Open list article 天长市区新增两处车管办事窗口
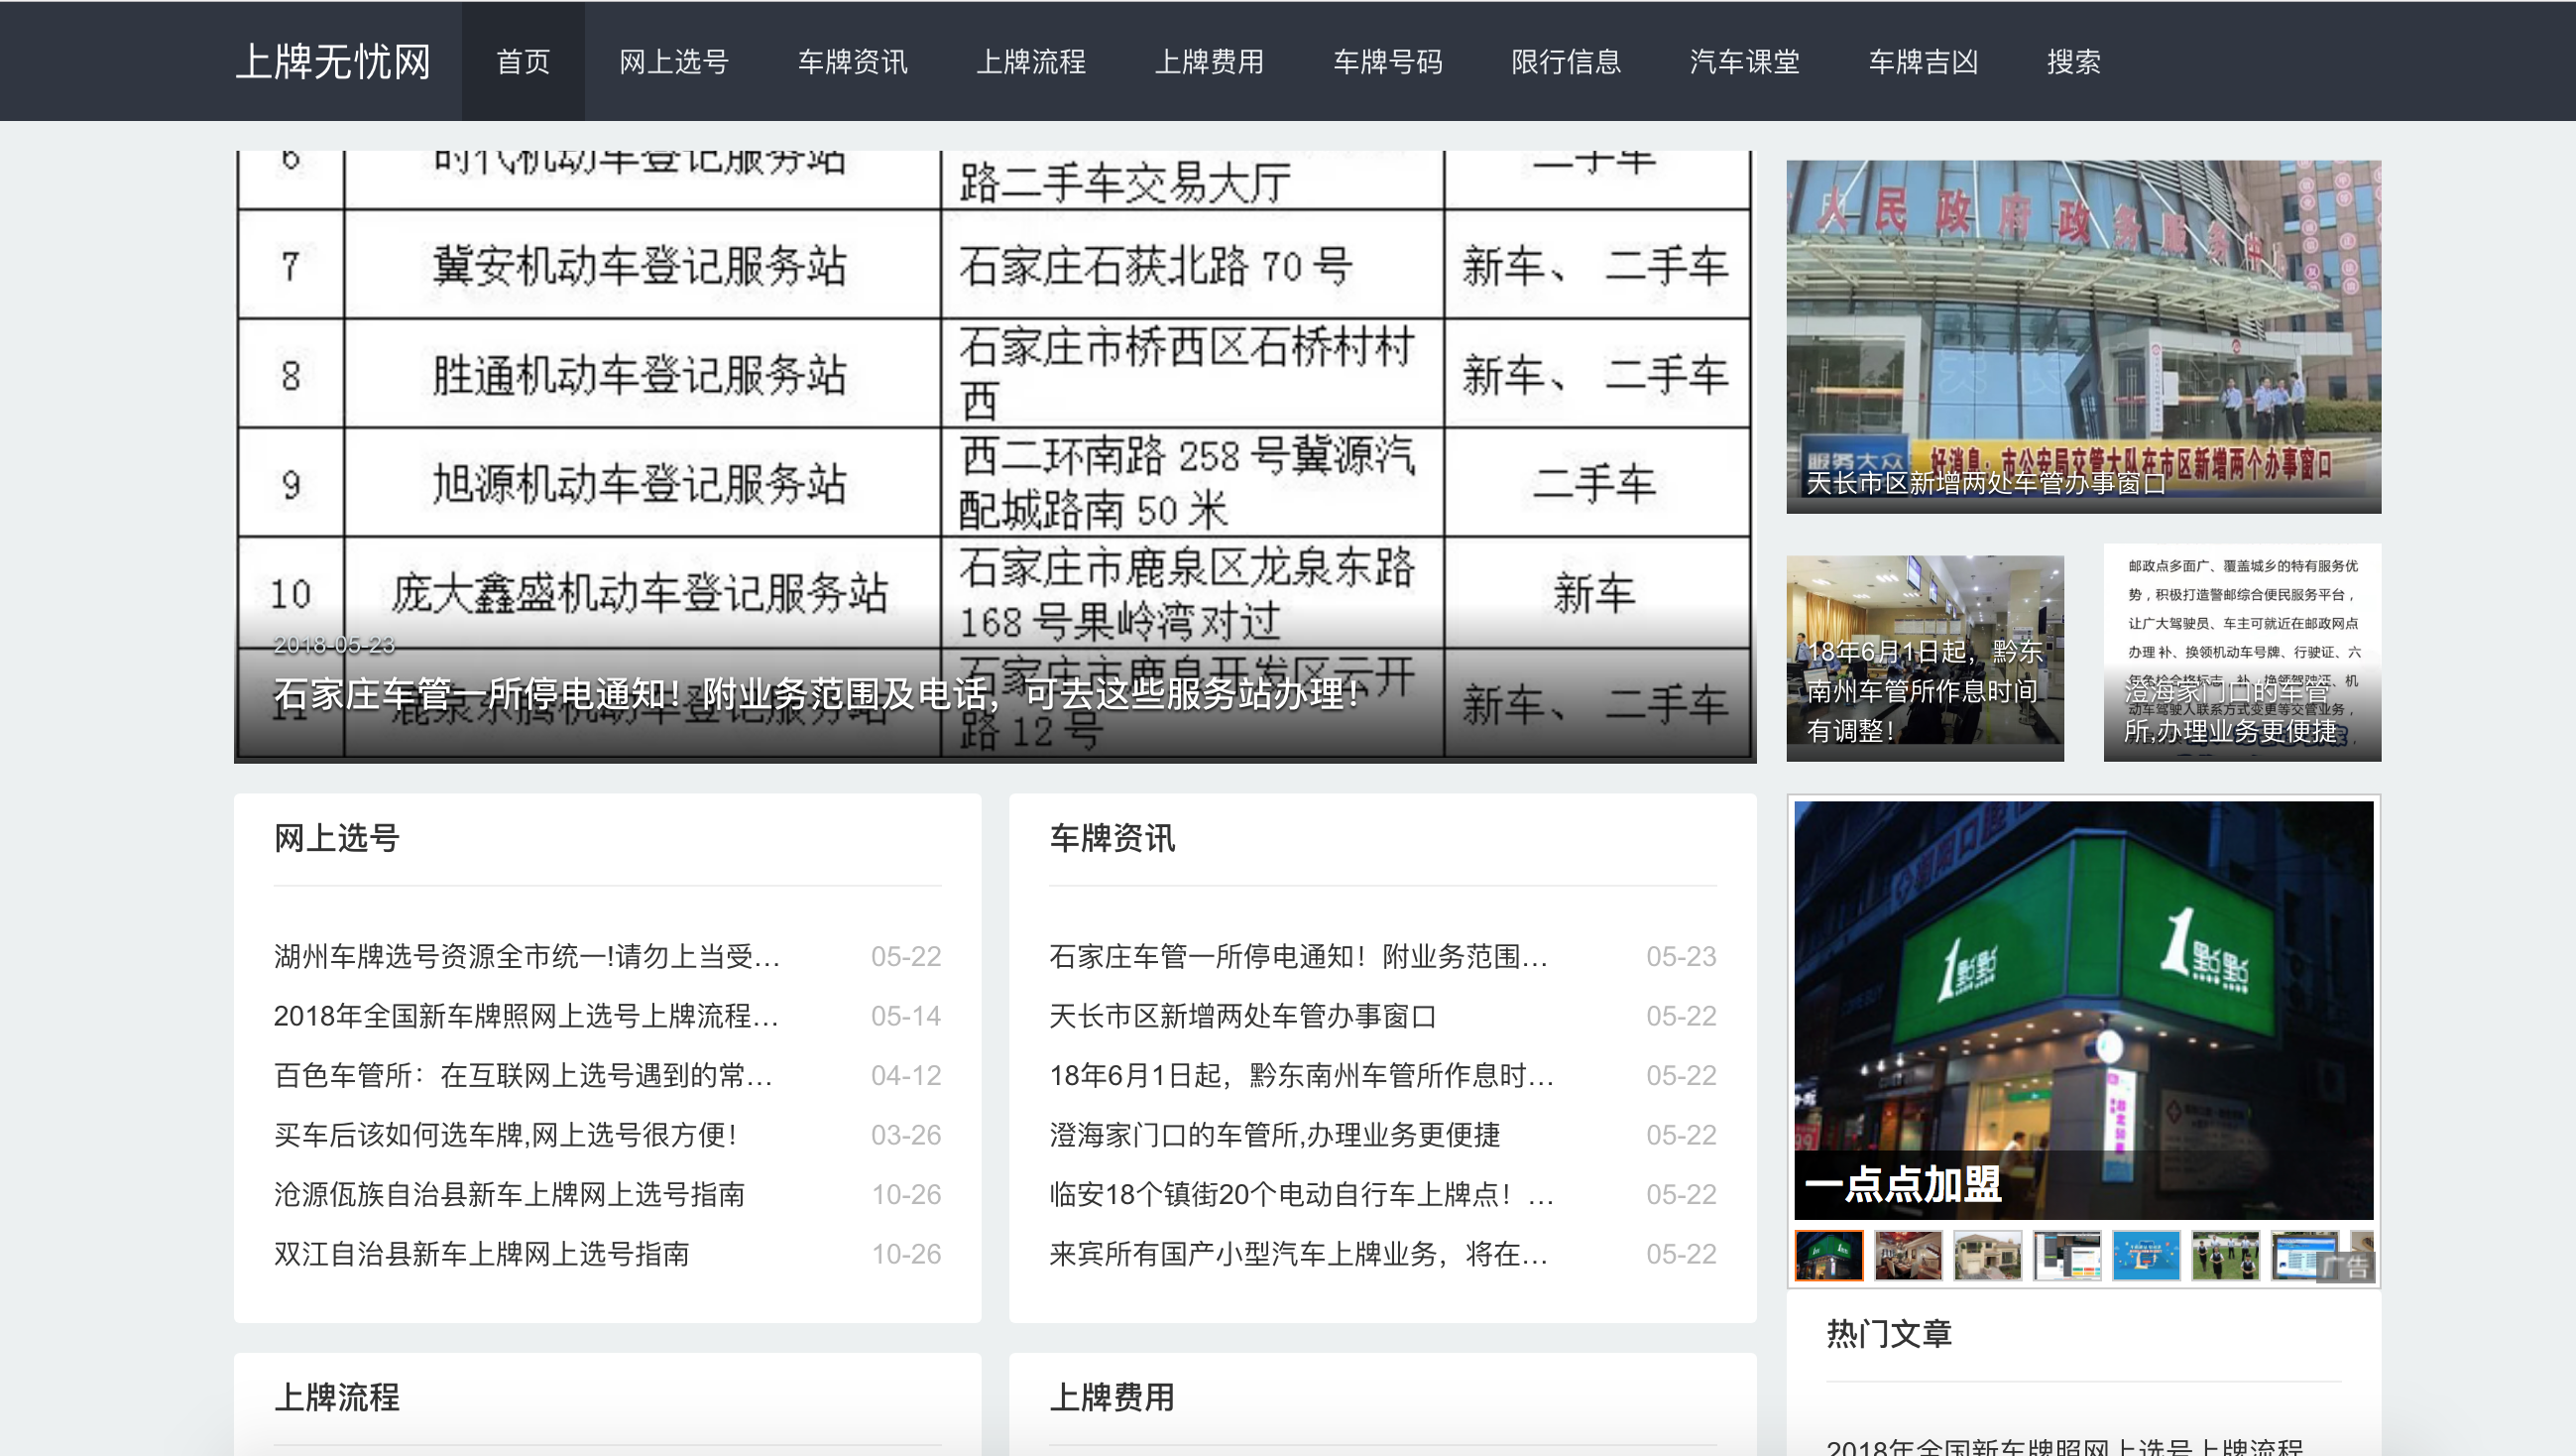Screen dimensions: 2576x1456 [1243, 1016]
